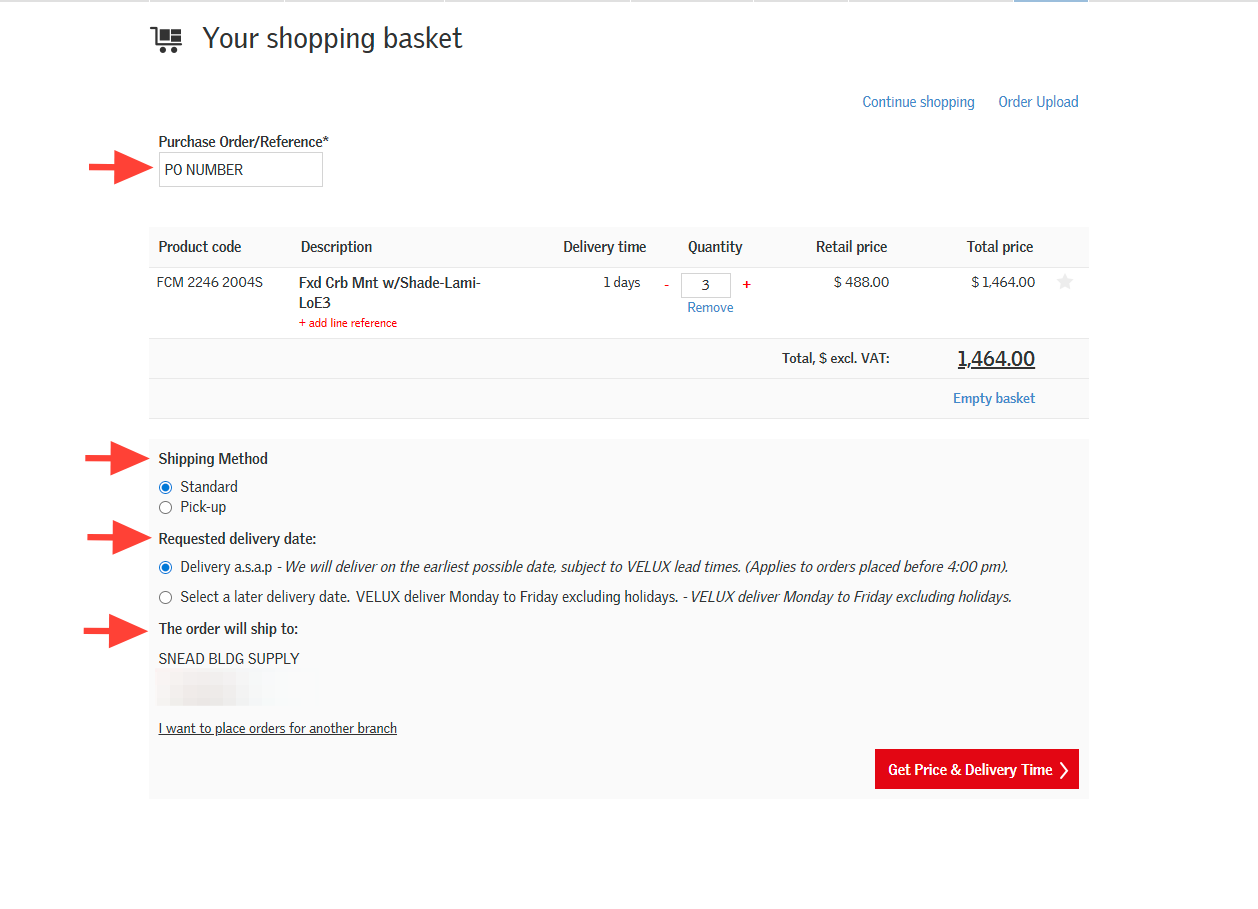Open the Continue shopping link
Viewport: 1258px width, 909px height.
pos(918,102)
